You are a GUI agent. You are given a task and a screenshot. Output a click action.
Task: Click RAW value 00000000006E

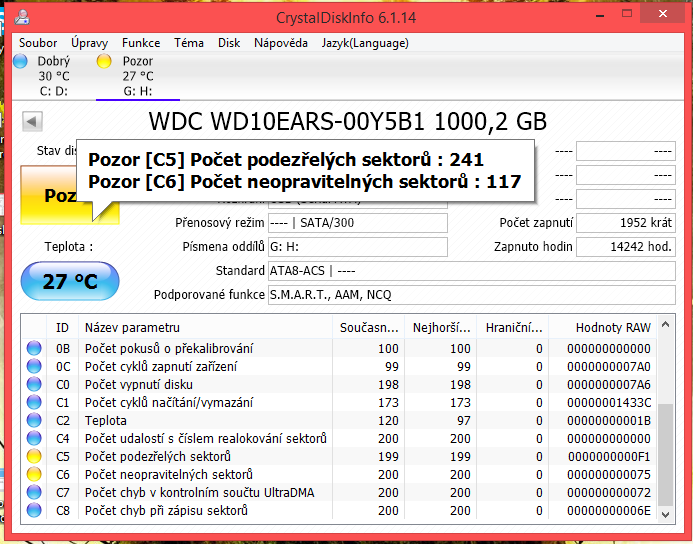coord(609,510)
